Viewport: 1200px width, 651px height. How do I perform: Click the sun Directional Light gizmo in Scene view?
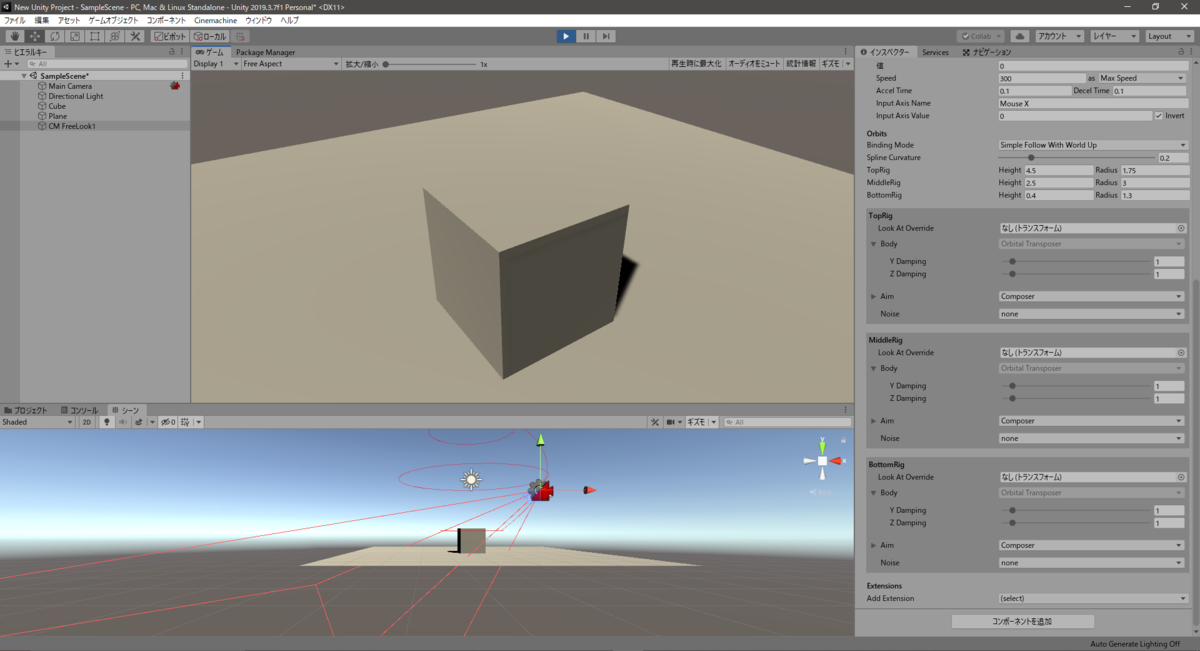(x=471, y=480)
